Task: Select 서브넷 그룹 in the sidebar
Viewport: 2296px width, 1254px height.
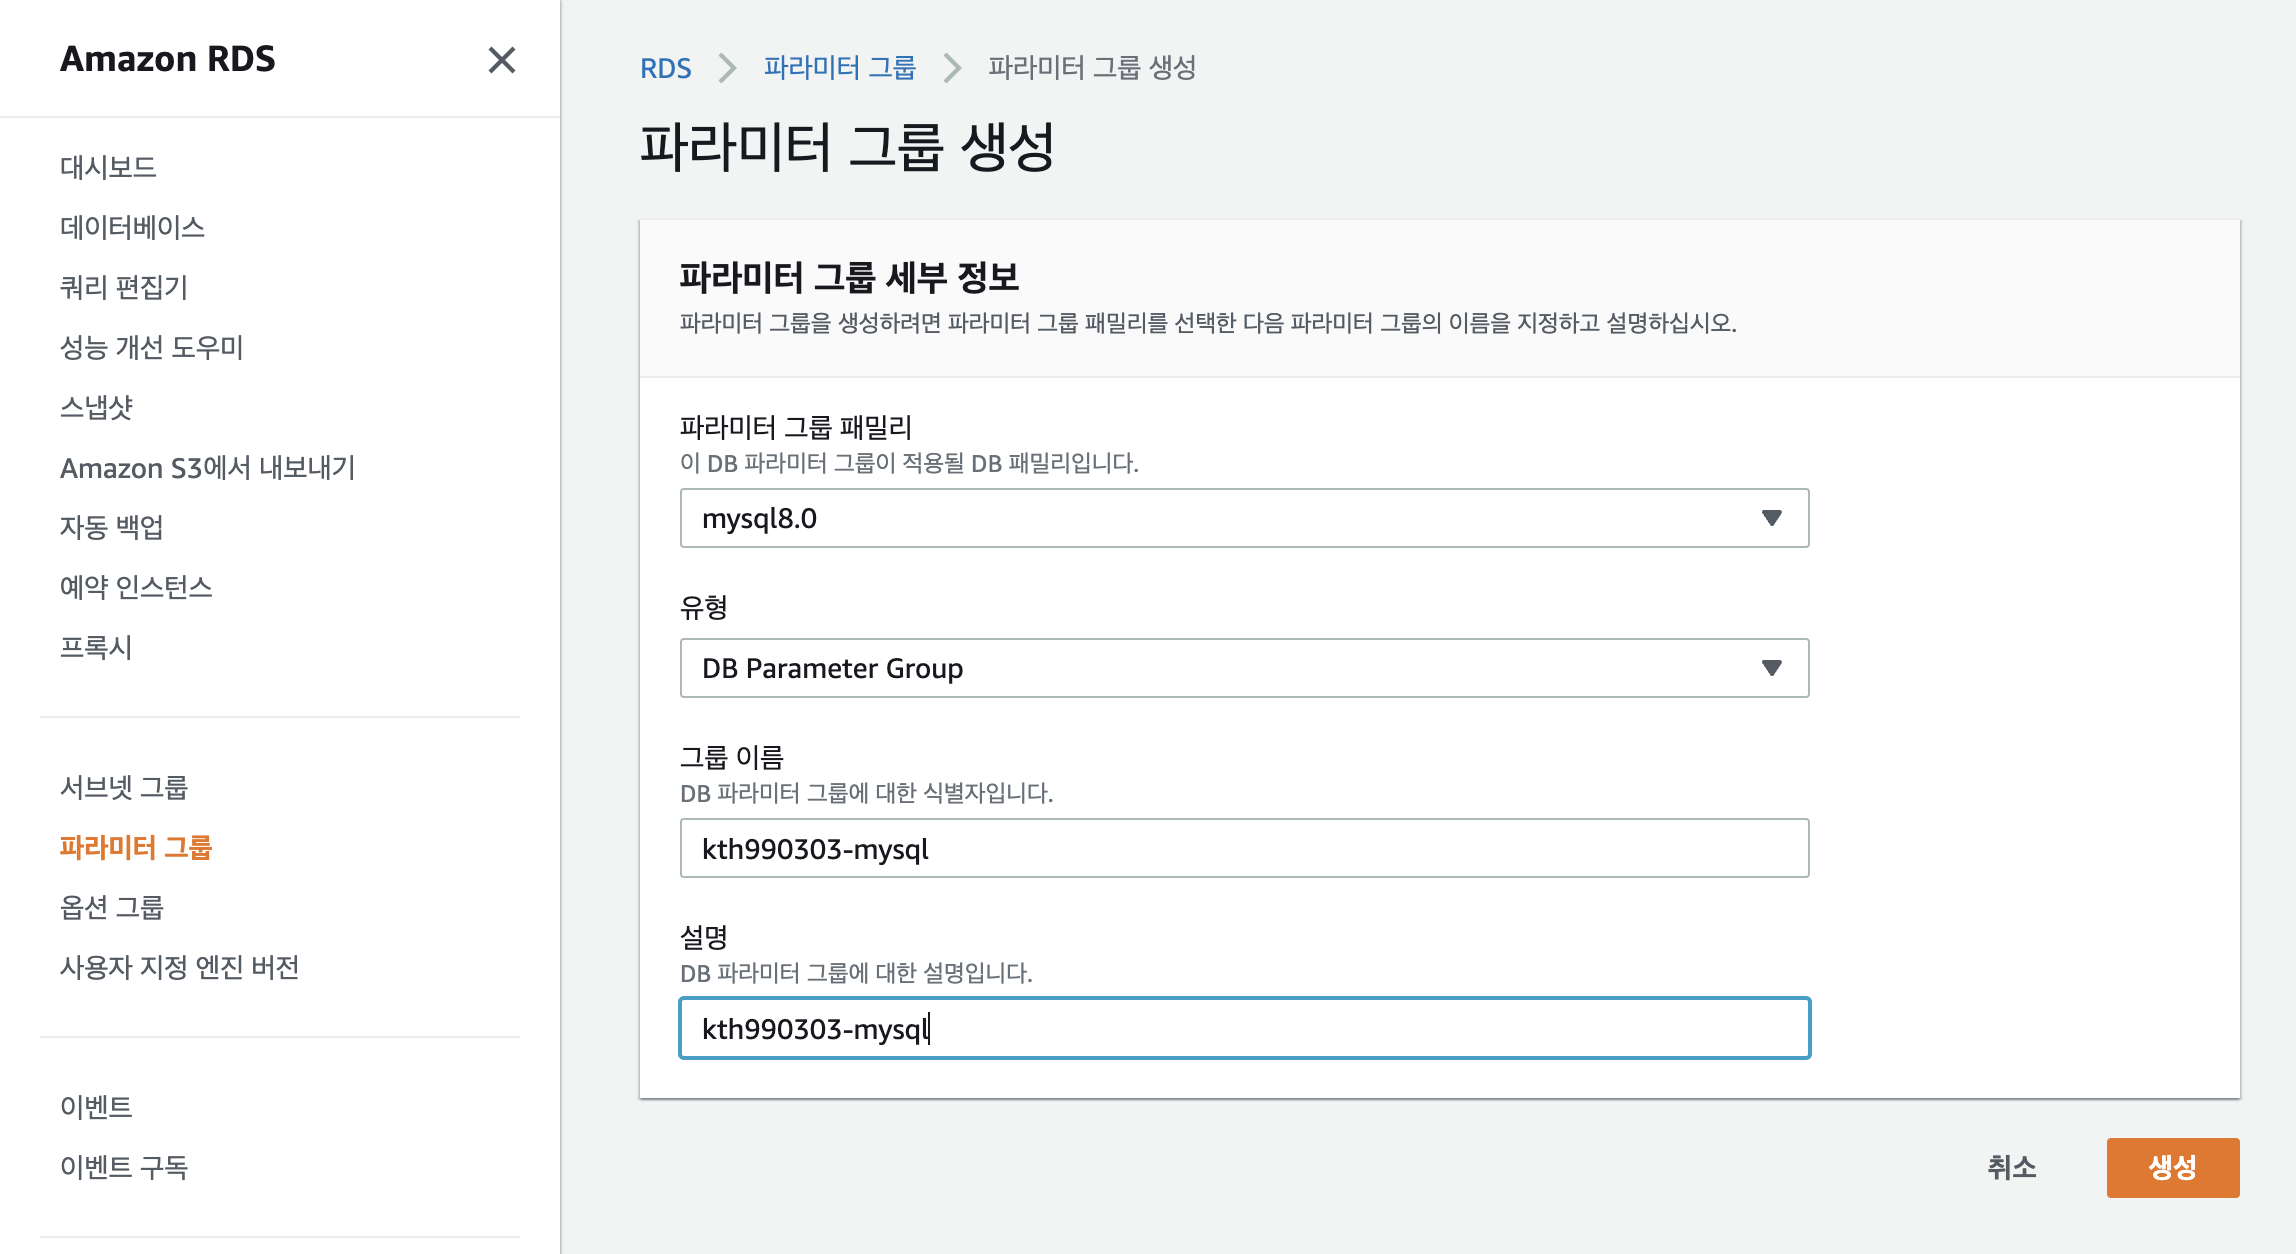Action: (124, 787)
